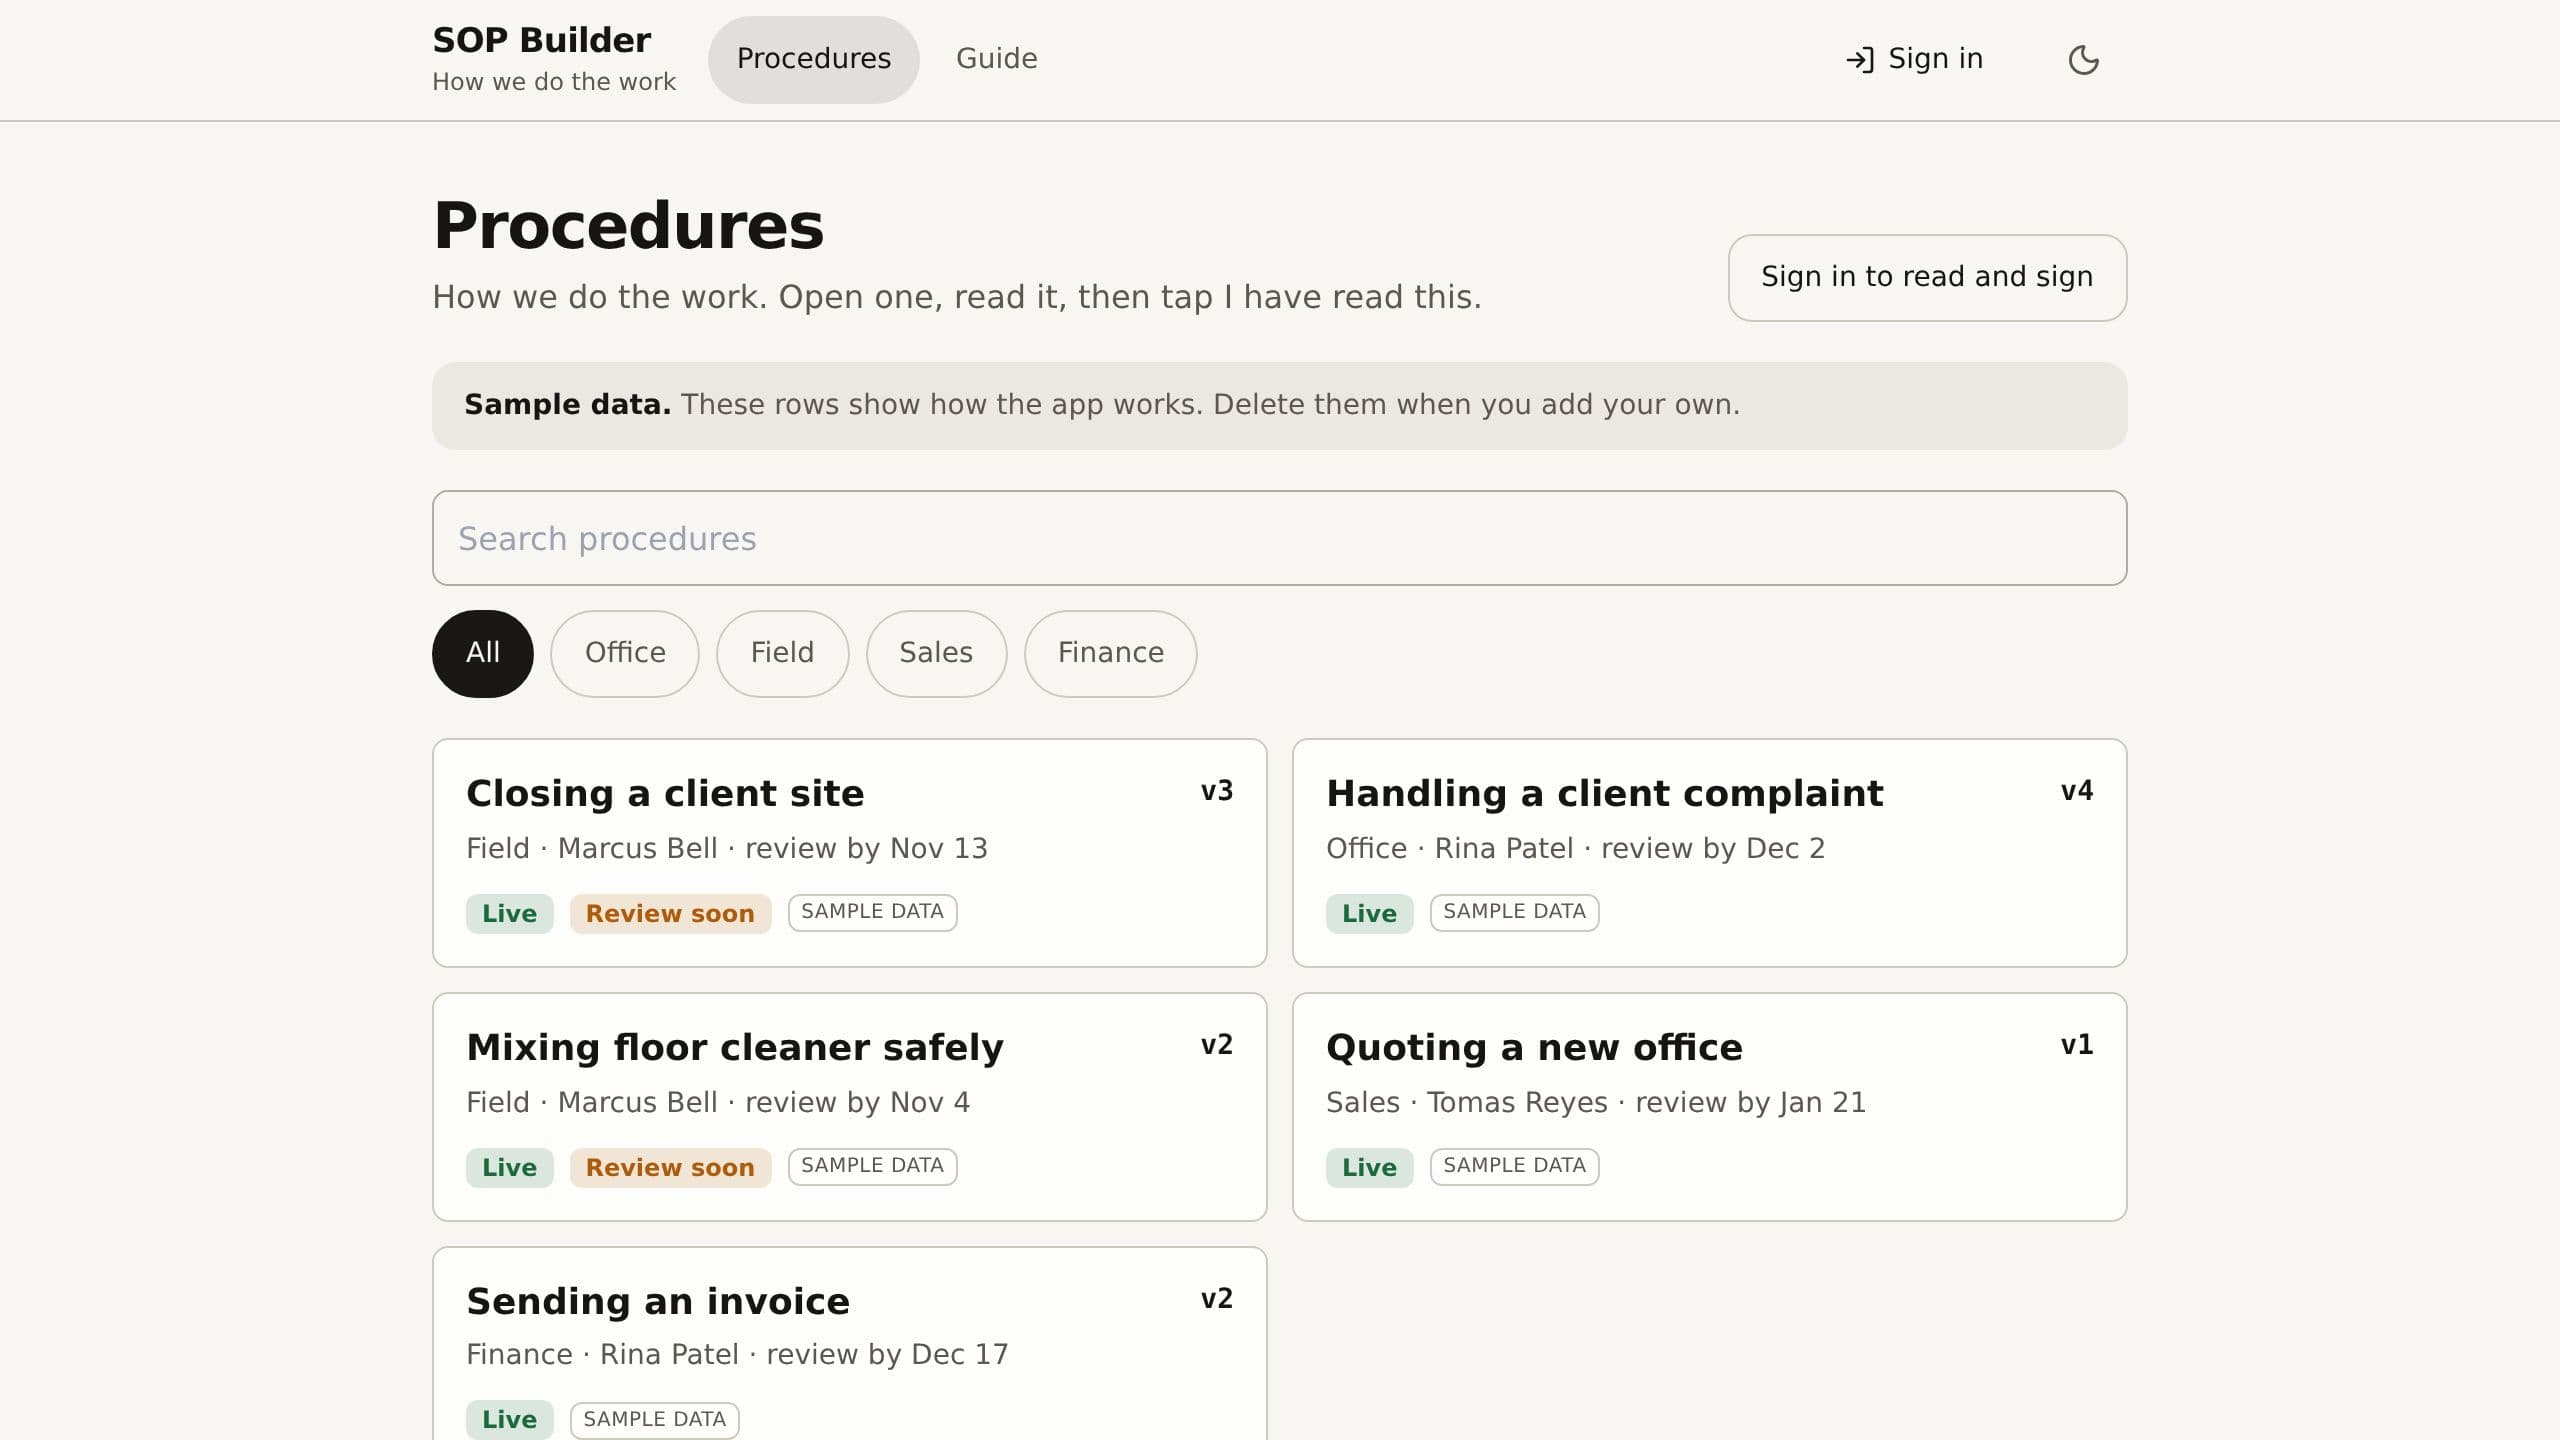The height and width of the screenshot is (1440, 2560).
Task: Click 'Office · Rina Patel · review by Dec 2'
Action: [1575, 848]
